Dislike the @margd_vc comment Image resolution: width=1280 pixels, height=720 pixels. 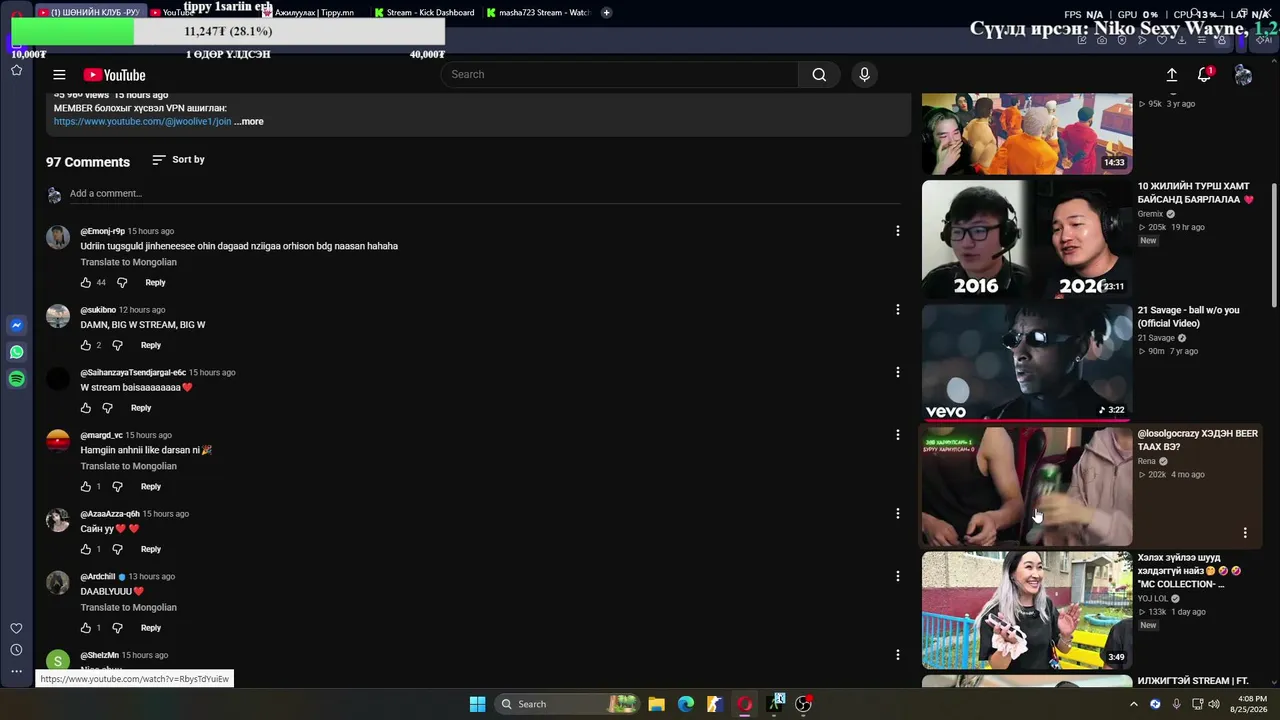coord(117,487)
